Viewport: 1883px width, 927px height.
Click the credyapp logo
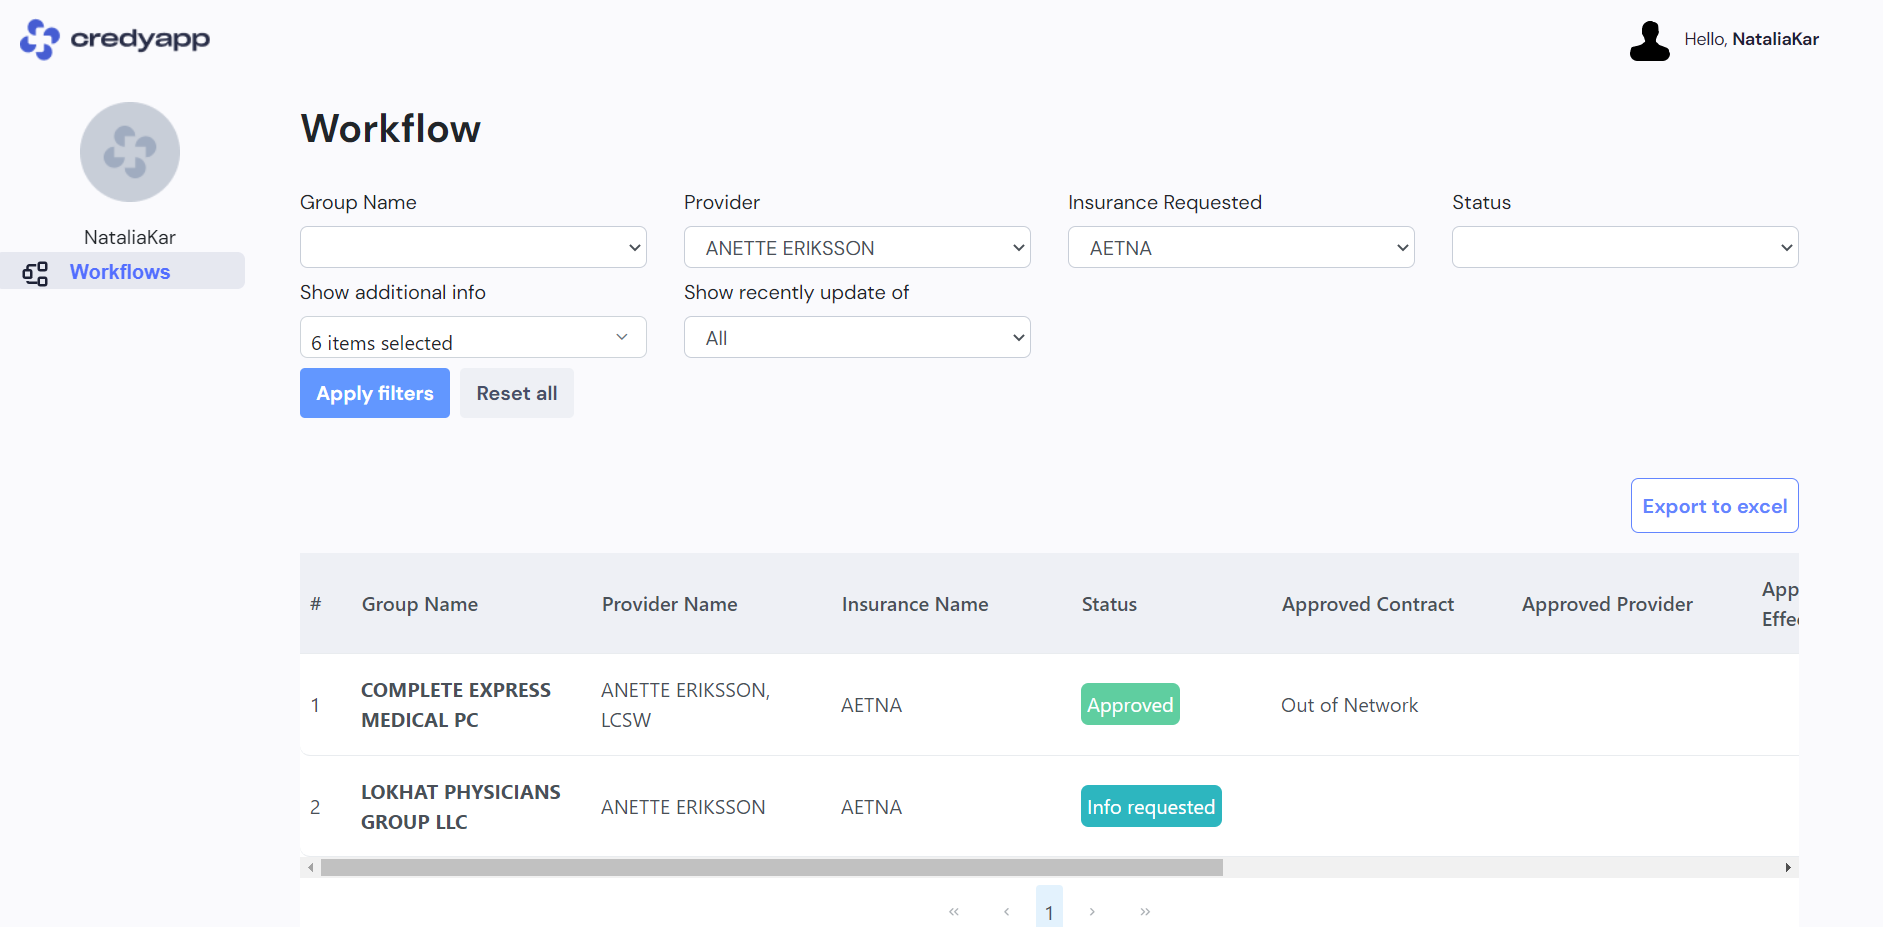[115, 40]
